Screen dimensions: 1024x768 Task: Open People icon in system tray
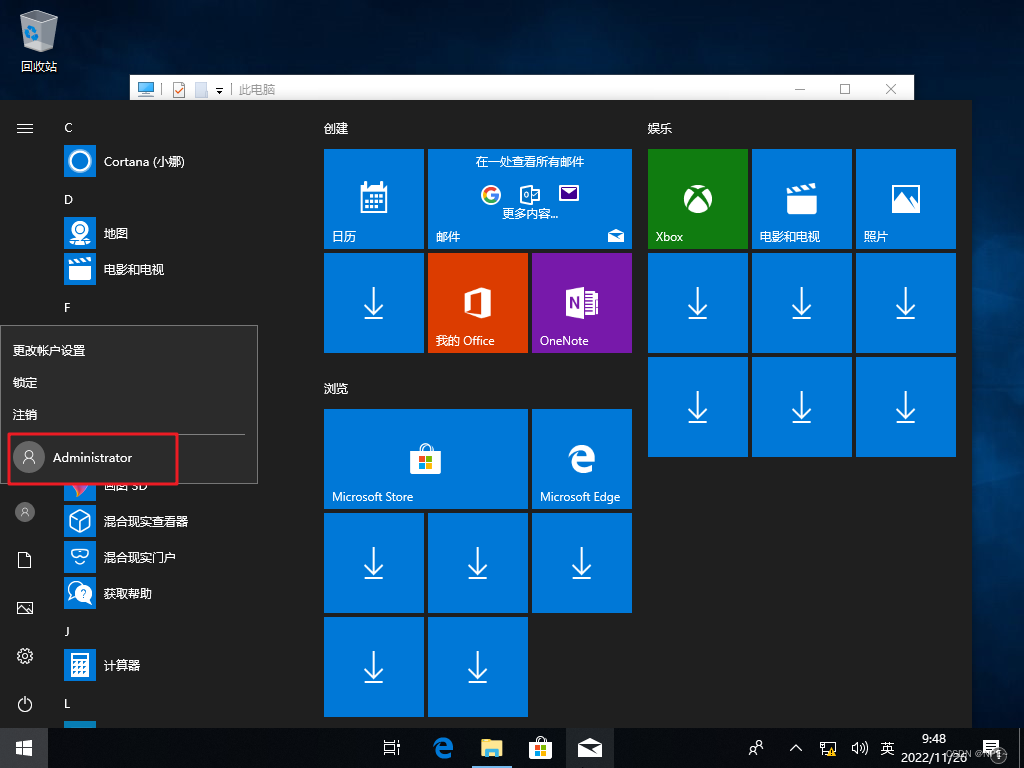click(x=756, y=748)
